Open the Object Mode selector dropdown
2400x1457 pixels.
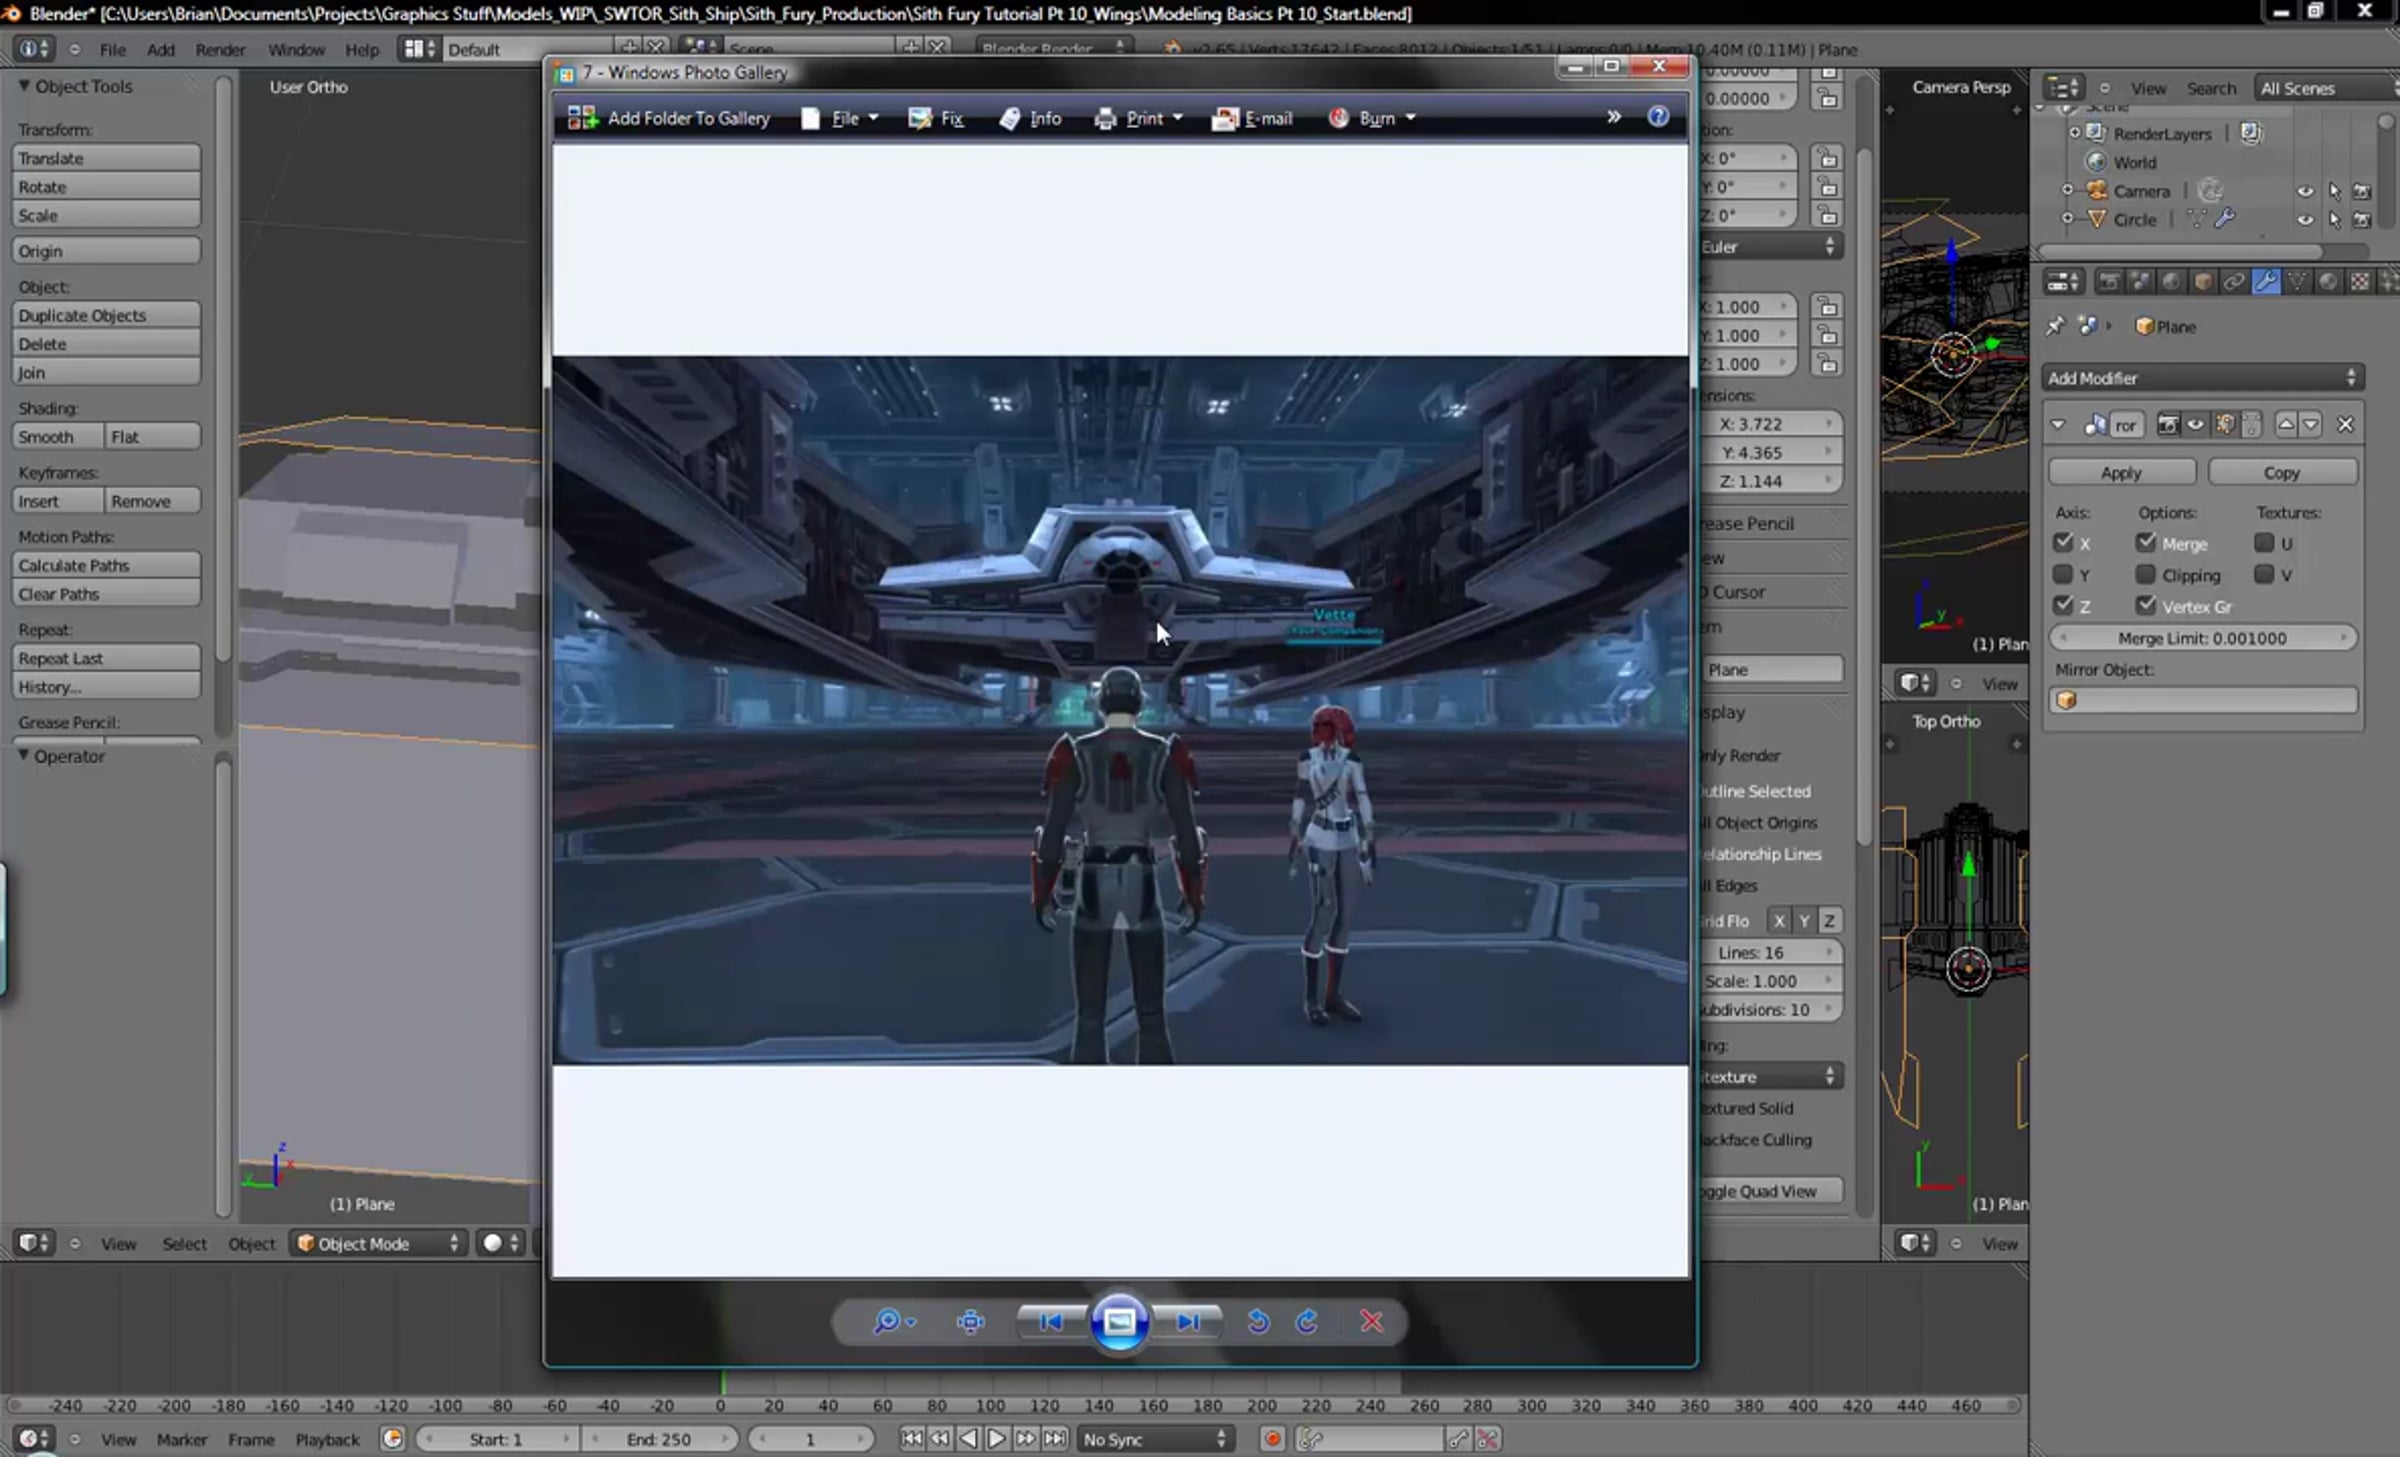[379, 1243]
